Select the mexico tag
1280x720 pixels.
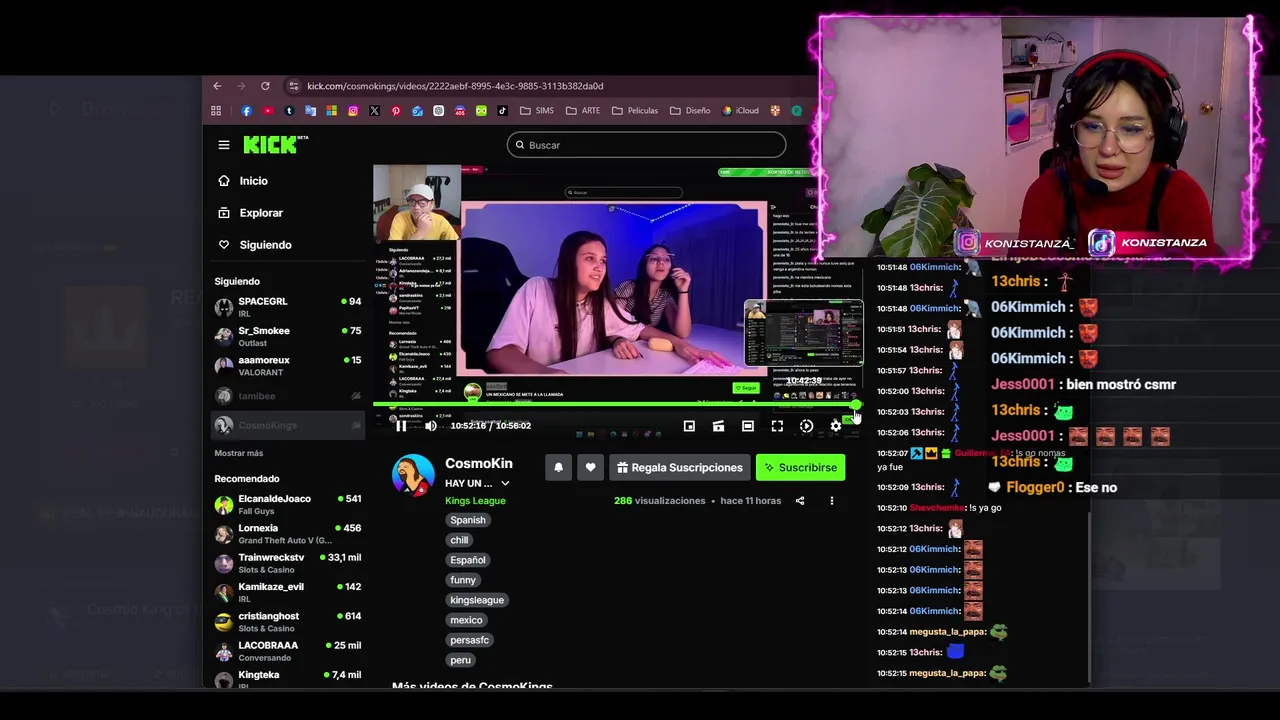tap(466, 620)
